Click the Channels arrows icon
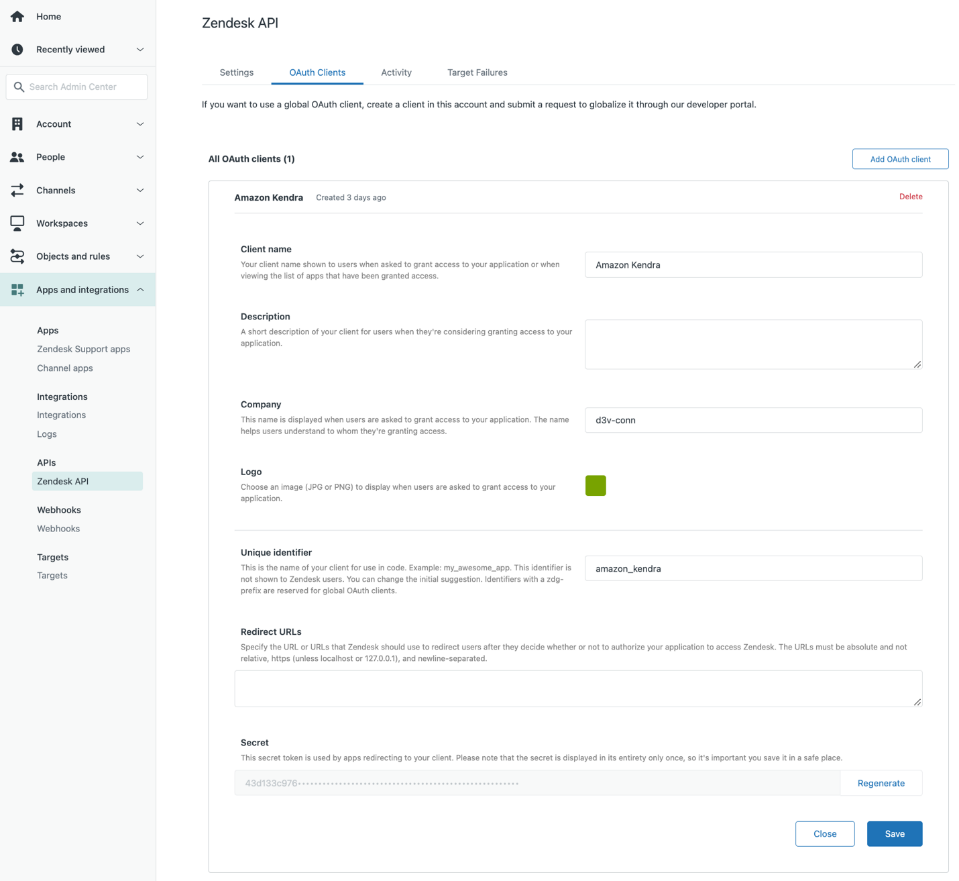959x881 pixels. [x=17, y=190]
